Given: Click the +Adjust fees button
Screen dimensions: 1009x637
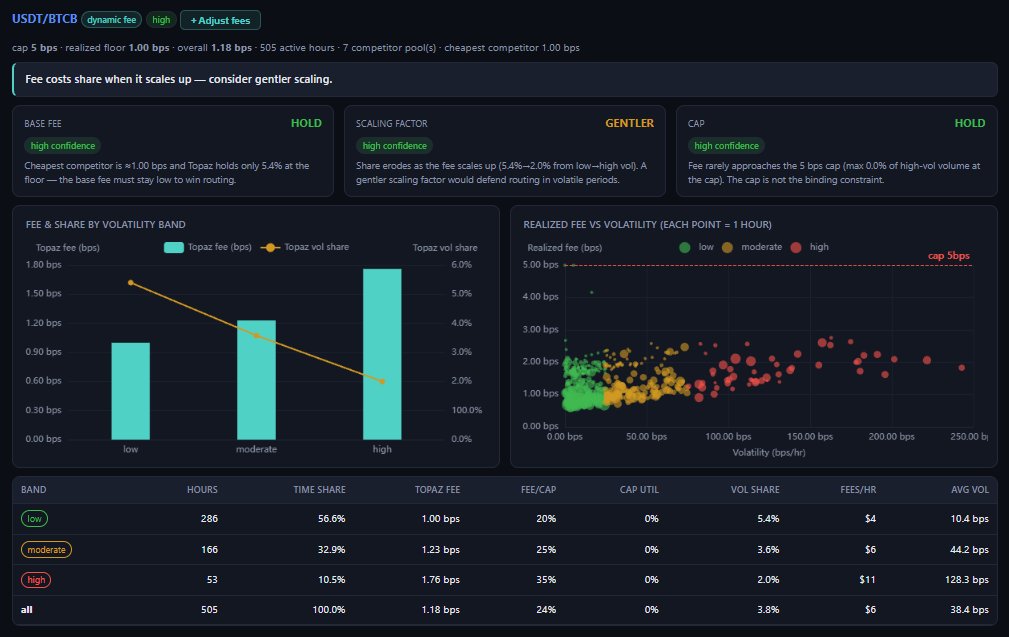Looking at the screenshot, I should (x=220, y=20).
